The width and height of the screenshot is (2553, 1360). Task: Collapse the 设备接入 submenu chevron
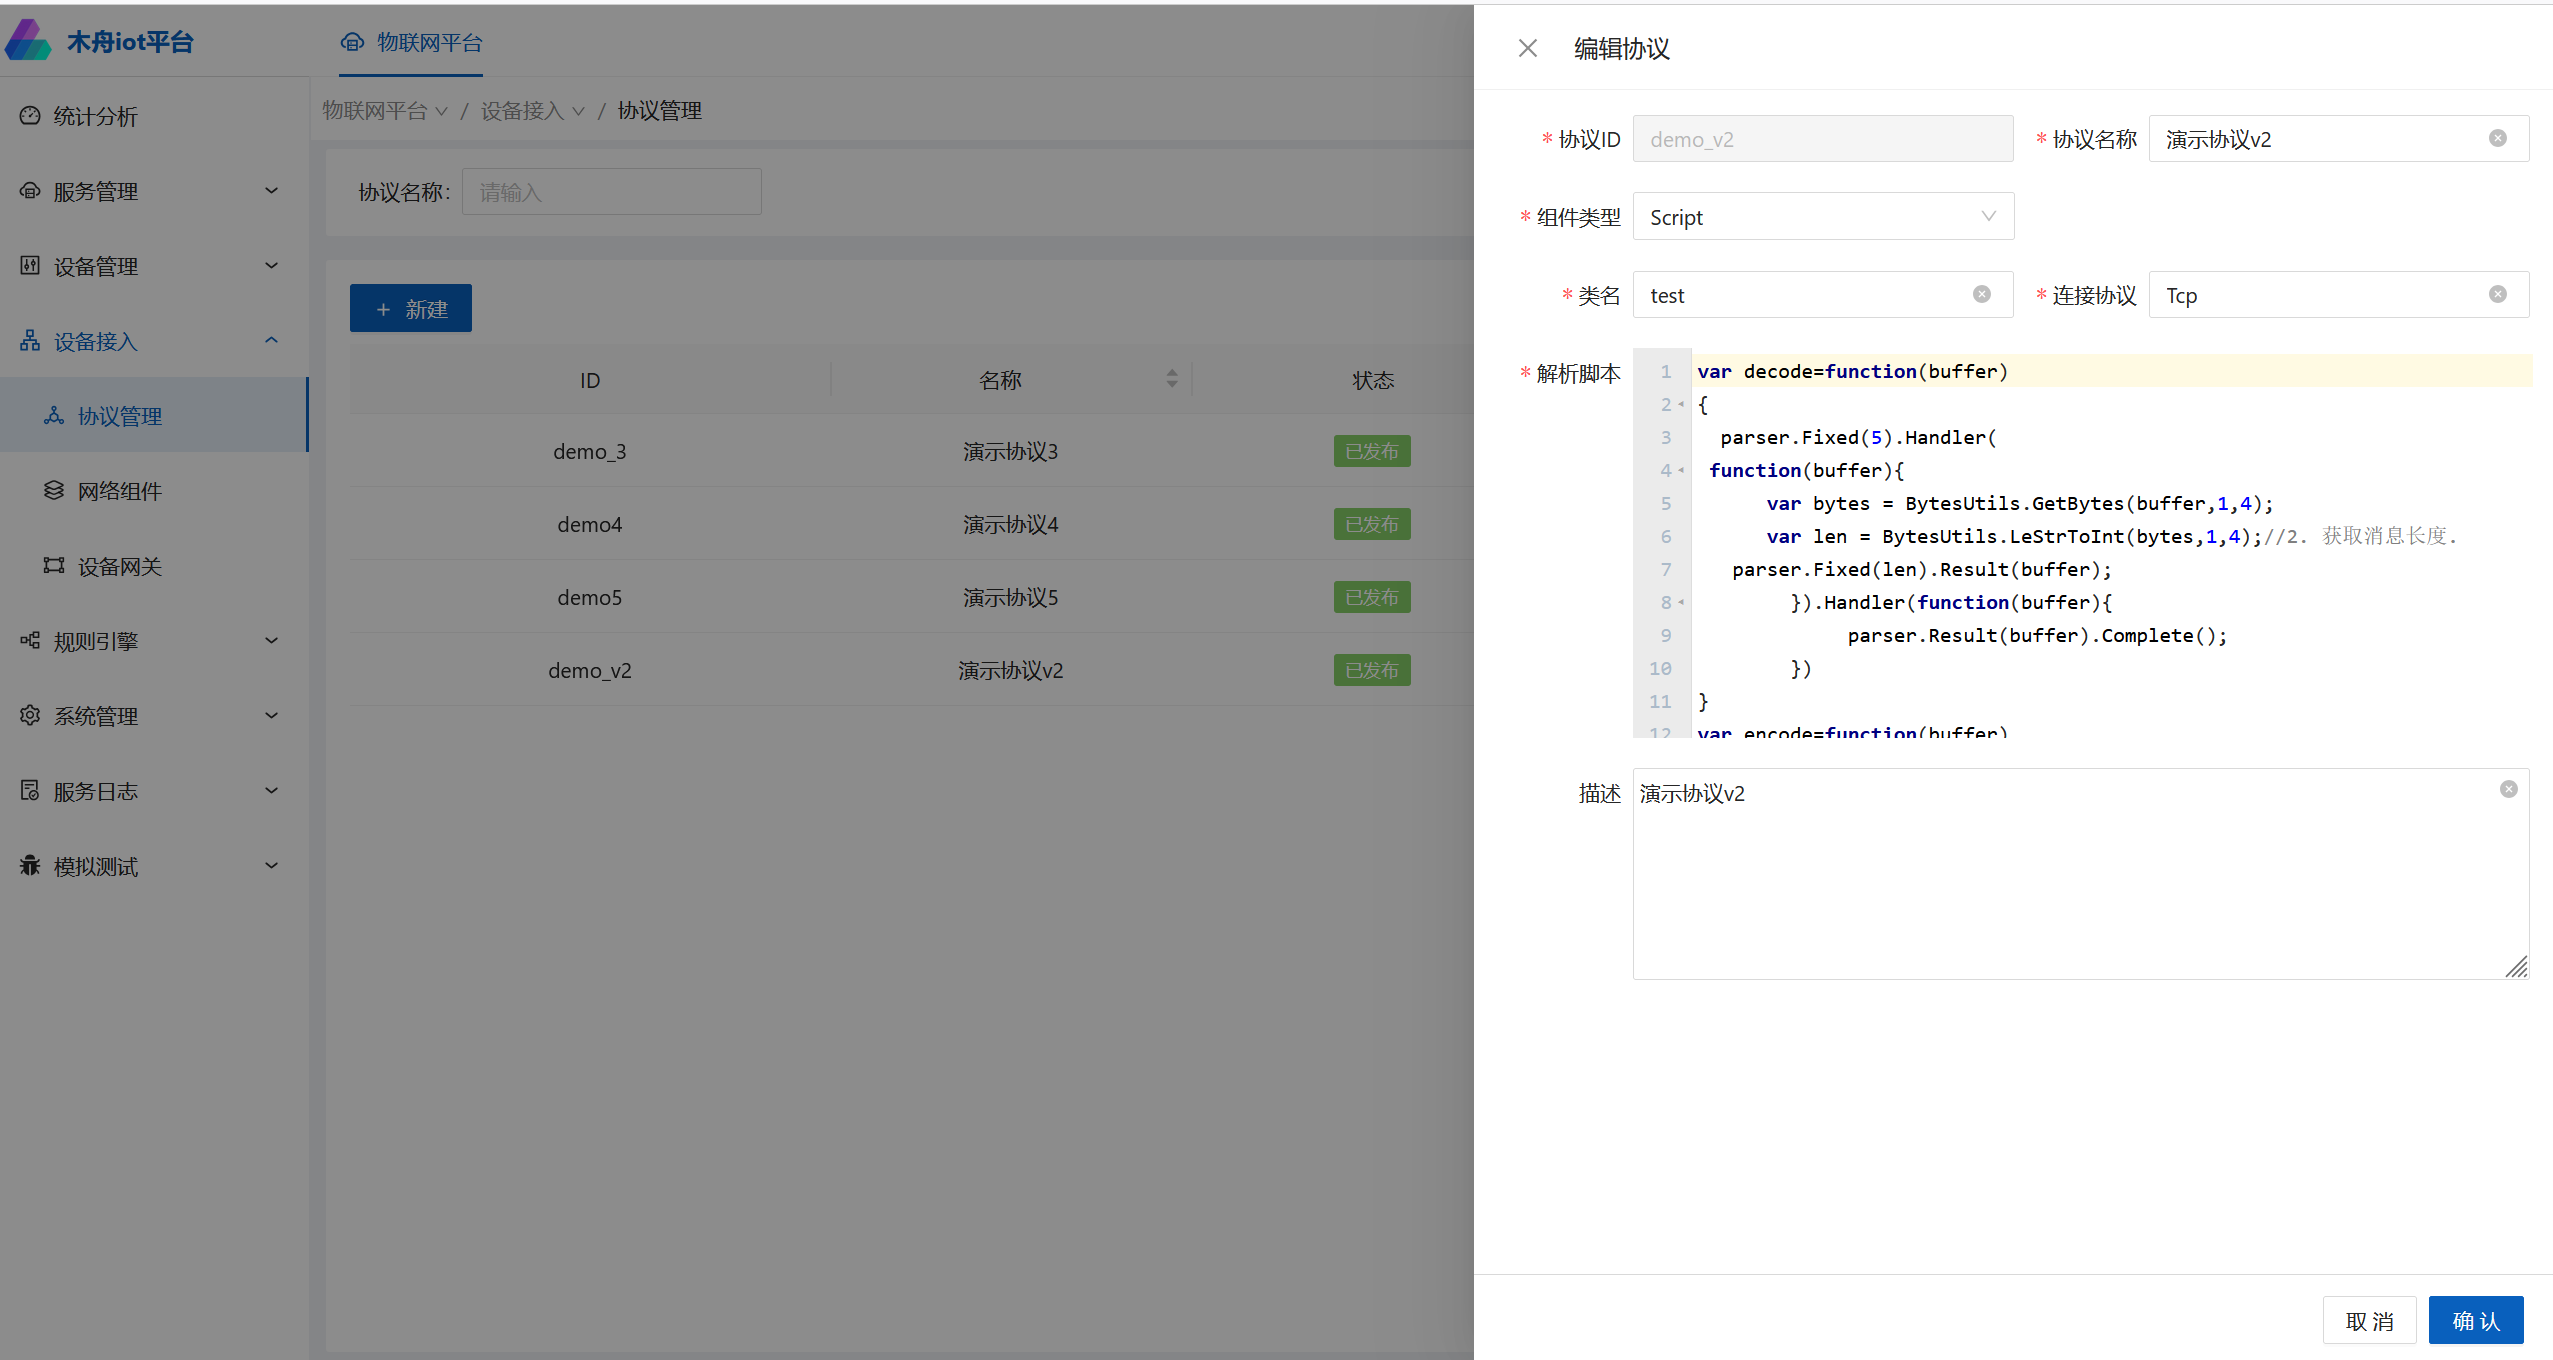pos(271,340)
